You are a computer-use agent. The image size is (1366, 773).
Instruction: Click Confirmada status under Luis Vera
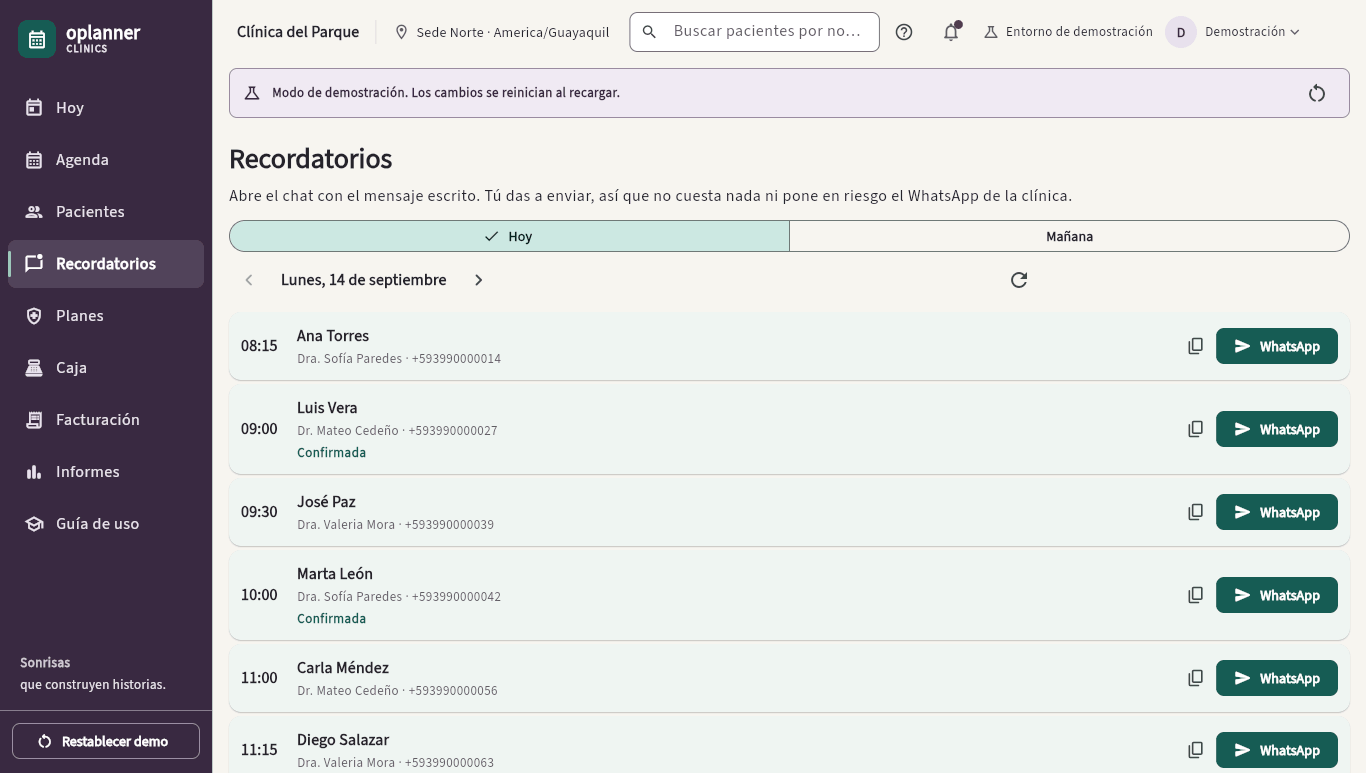click(332, 453)
